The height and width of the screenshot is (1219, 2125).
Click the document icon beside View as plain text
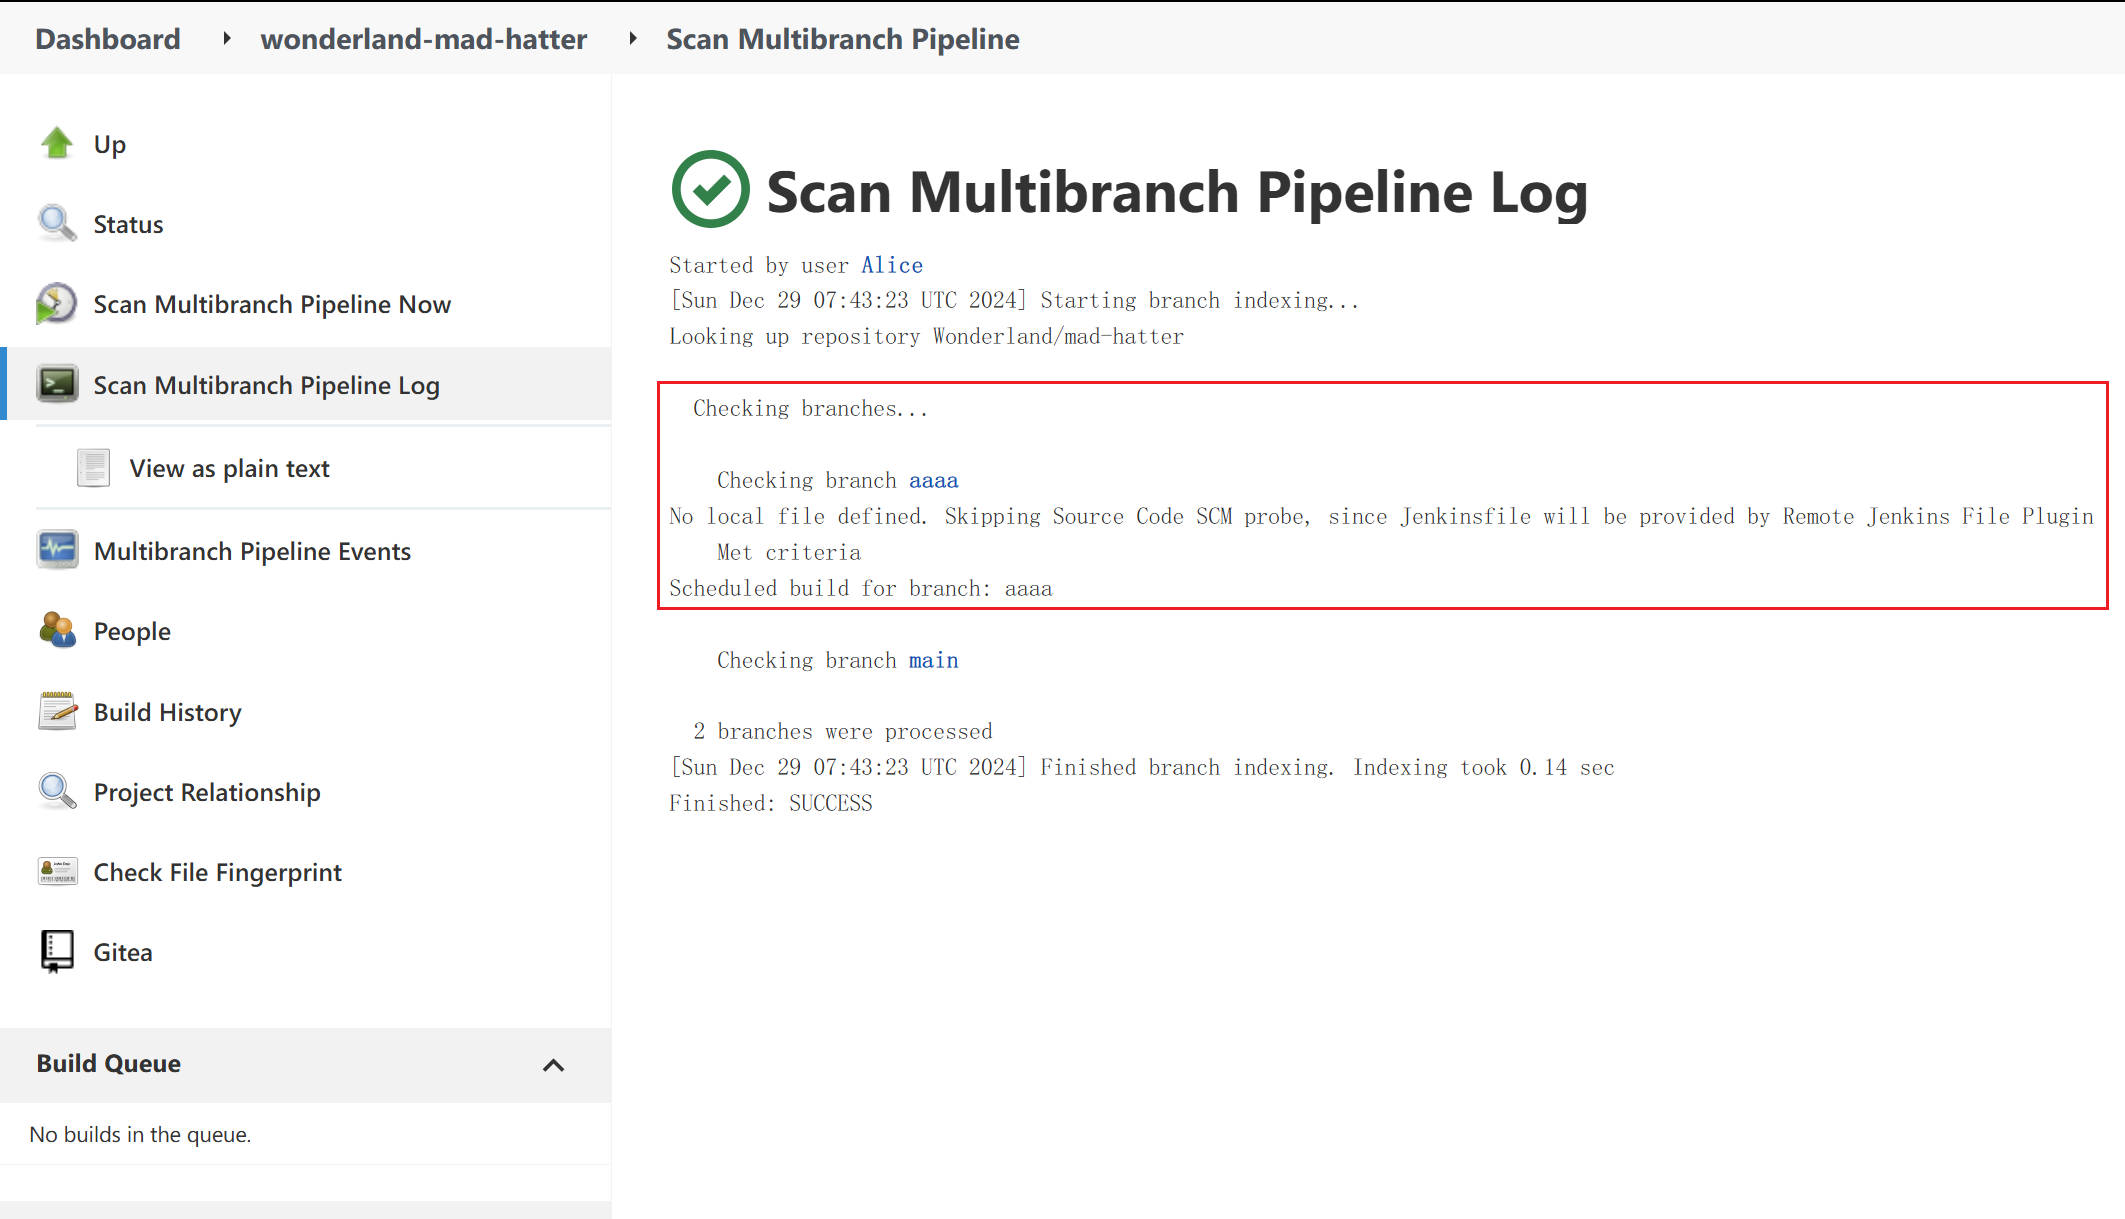click(x=93, y=468)
